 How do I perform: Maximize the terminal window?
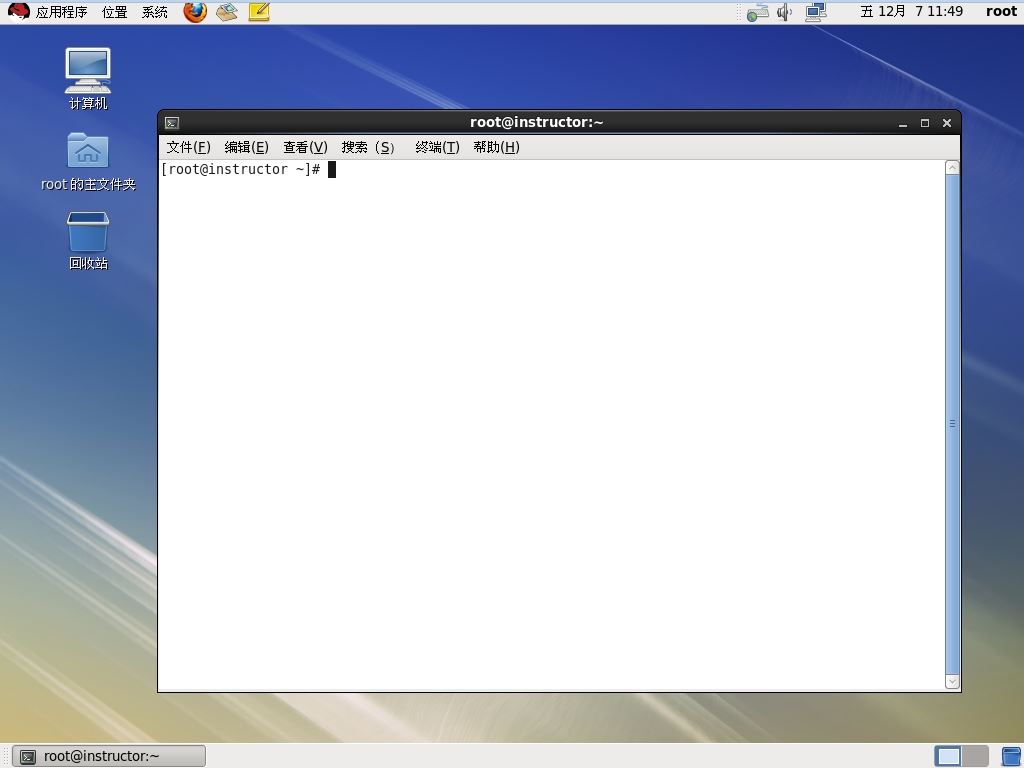pyautogui.click(x=925, y=123)
